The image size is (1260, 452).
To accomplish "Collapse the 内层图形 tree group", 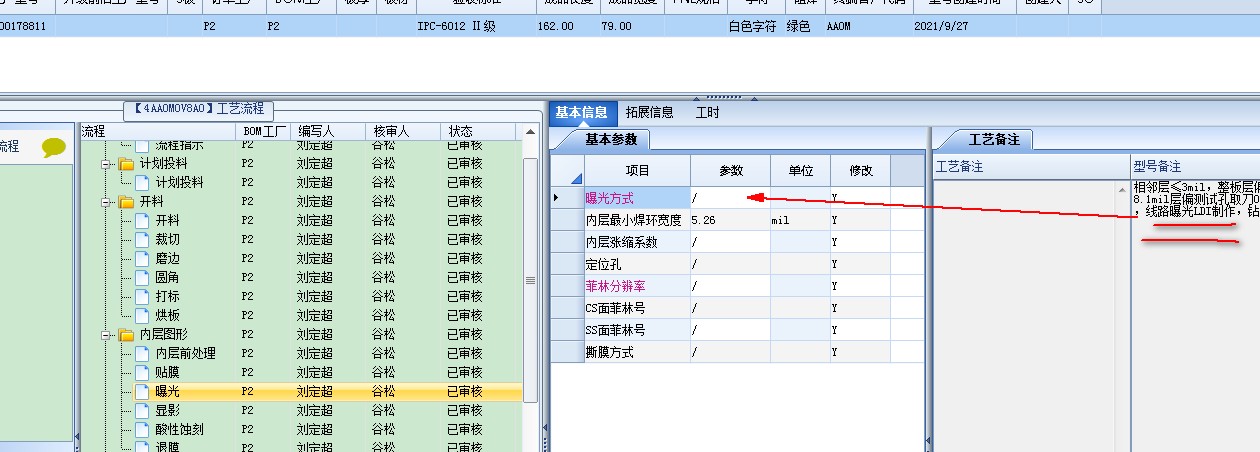I will [x=106, y=334].
